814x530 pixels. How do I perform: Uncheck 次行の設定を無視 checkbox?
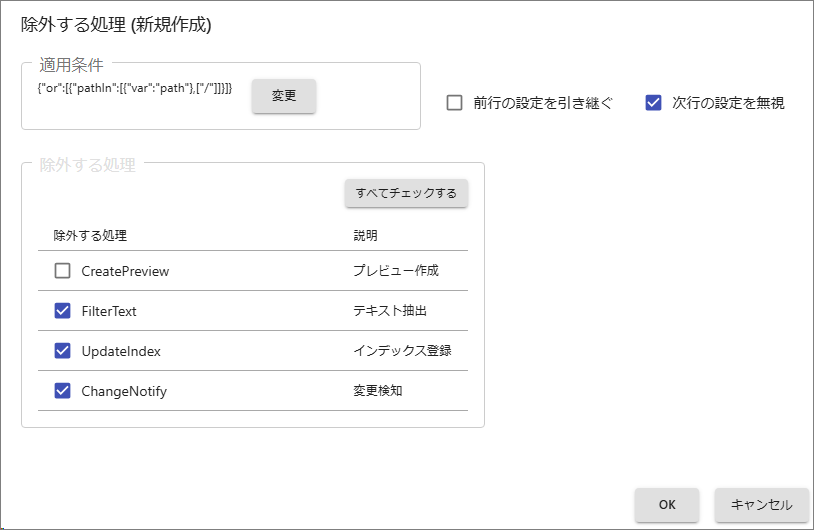click(654, 102)
